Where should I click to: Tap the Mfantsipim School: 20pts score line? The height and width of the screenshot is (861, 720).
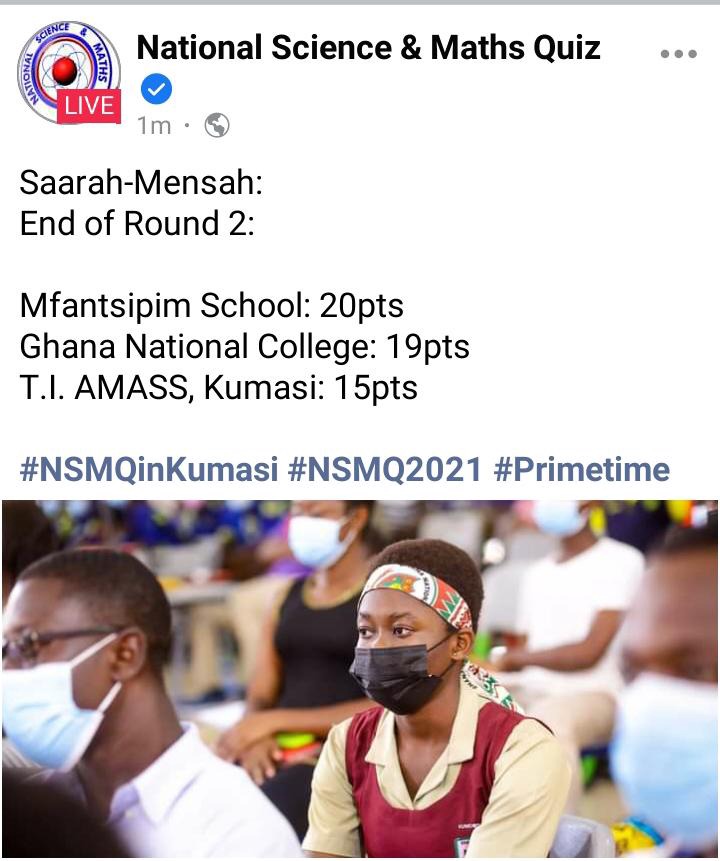pyautogui.click(x=211, y=305)
